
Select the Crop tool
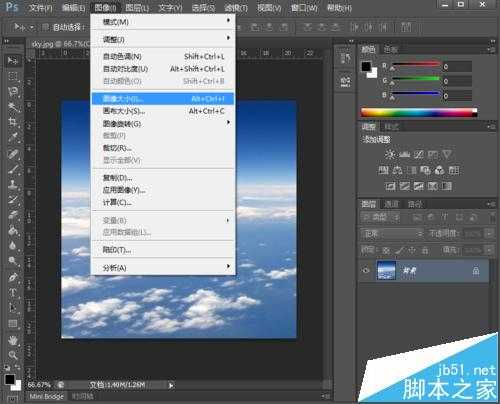pos(13,122)
